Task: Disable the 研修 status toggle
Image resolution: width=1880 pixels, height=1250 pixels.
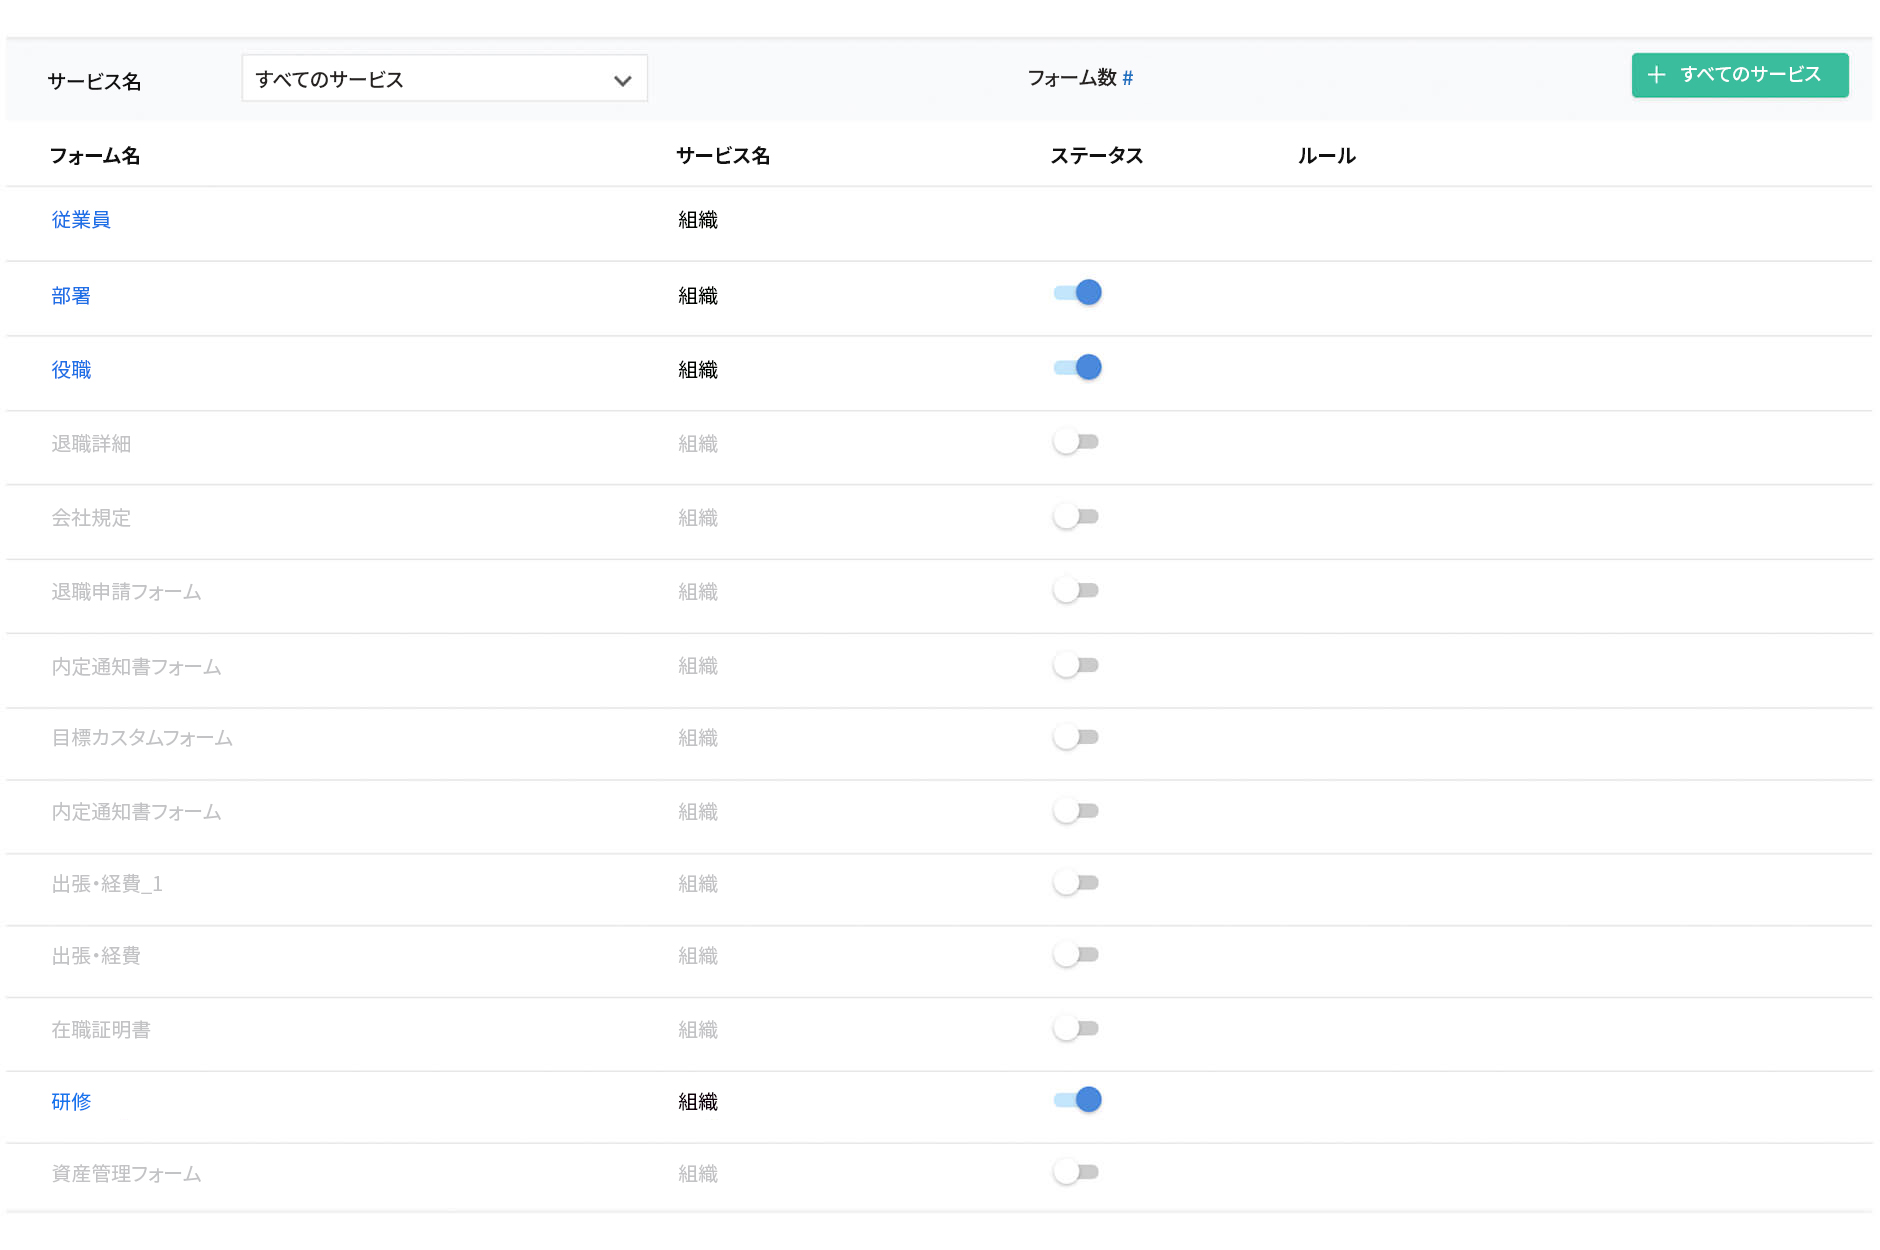Action: pos(1077,1099)
